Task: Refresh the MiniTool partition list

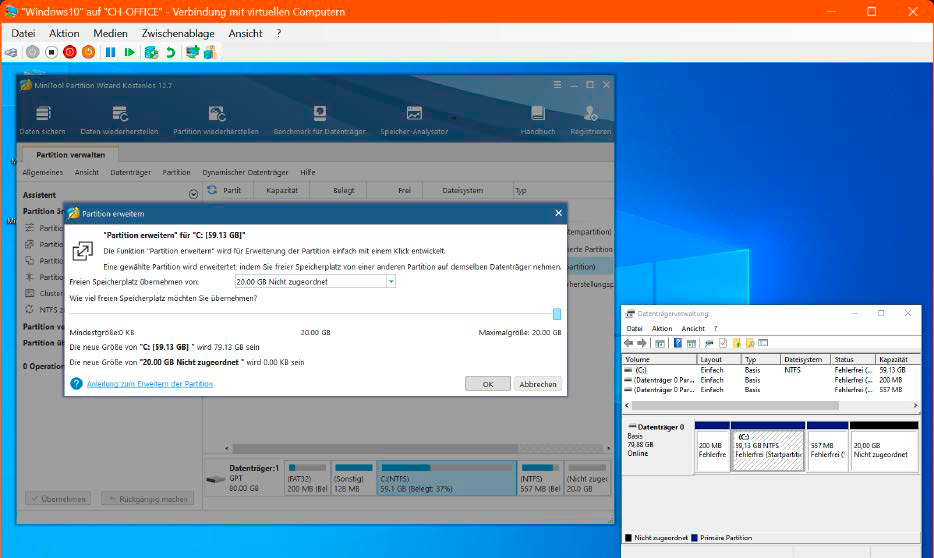Action: pyautogui.click(x=211, y=190)
